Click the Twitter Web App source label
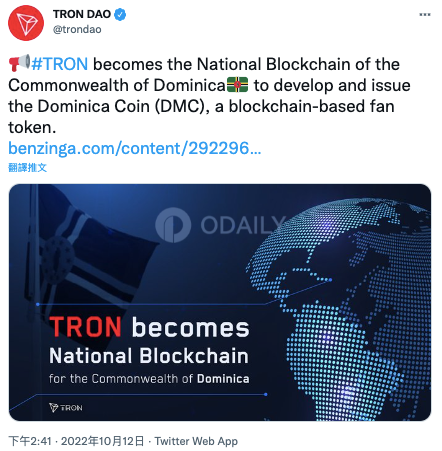Screen dimensions: 442x451 [x=196, y=441]
